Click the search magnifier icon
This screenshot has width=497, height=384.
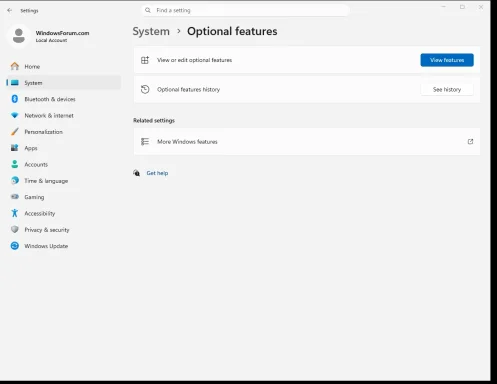pos(148,10)
